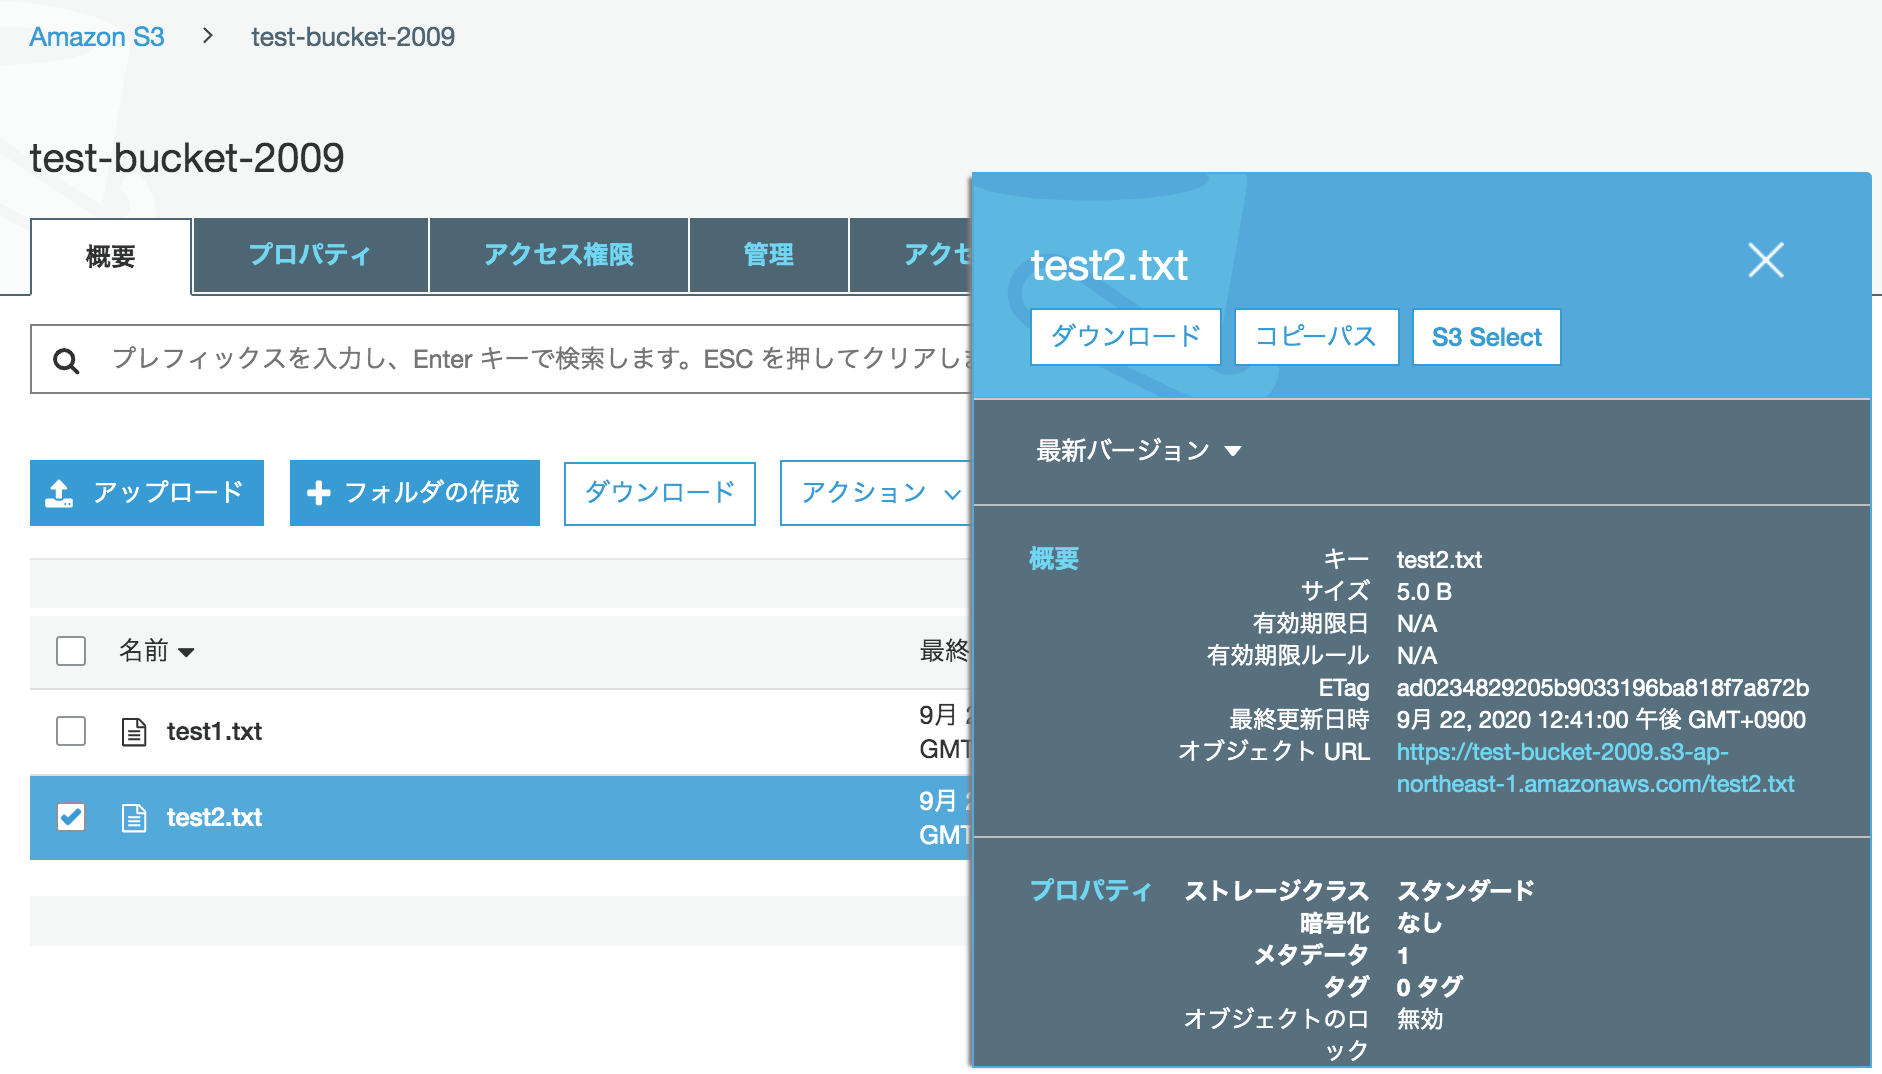Click the フォルダの作成 button
The width and height of the screenshot is (1882, 1074).
coord(415,493)
